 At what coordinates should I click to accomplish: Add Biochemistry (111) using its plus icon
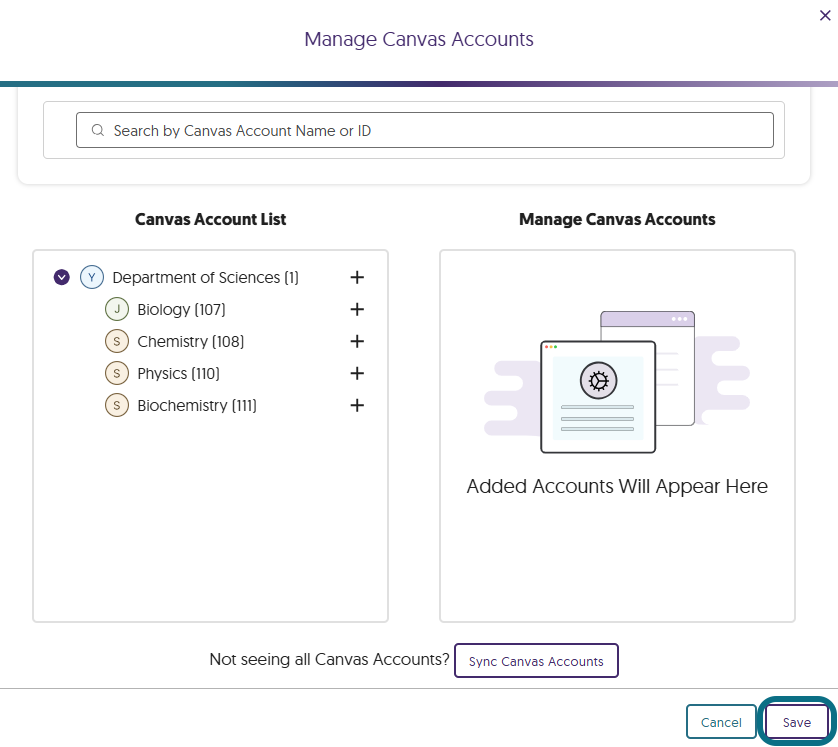[357, 406]
